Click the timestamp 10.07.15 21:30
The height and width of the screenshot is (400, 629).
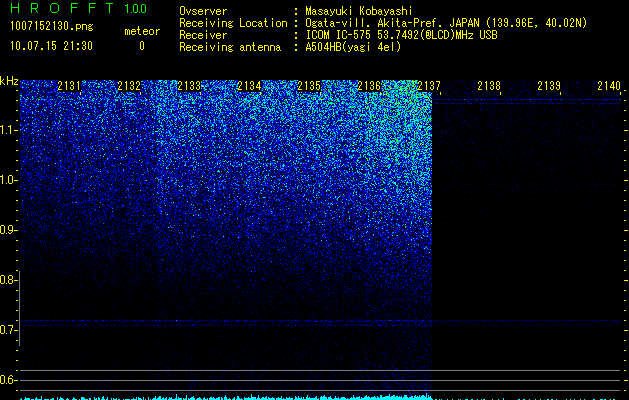(x=51, y=46)
